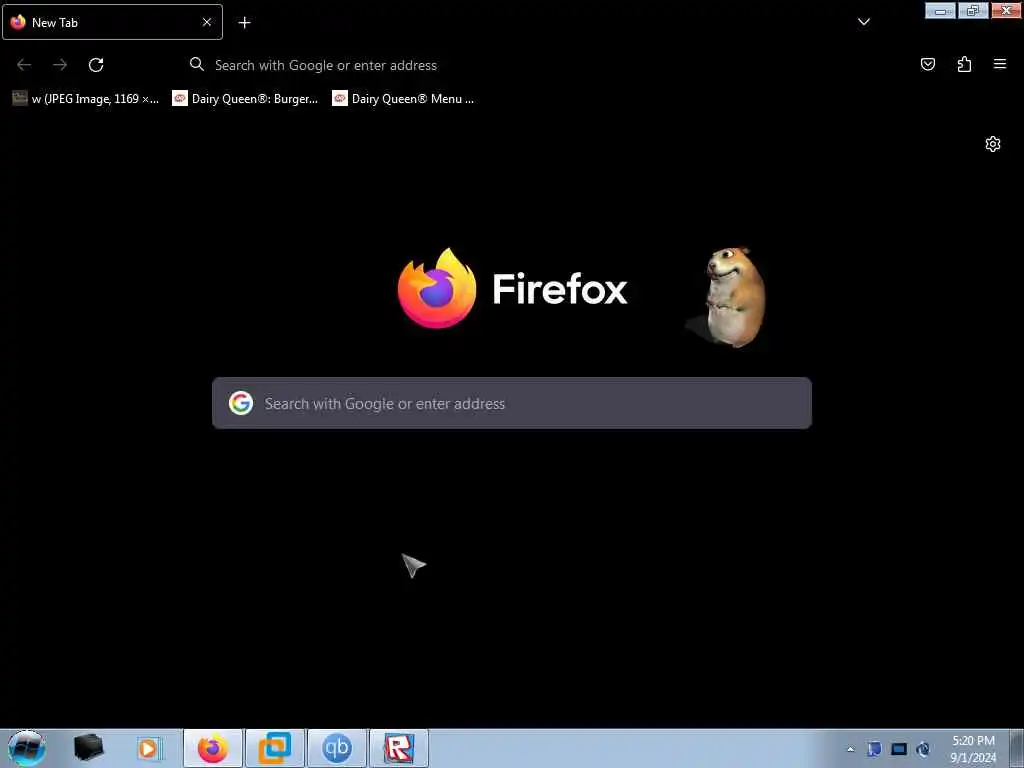Screen dimensions: 1024x768
Task: Reload the current page
Action: click(x=96, y=65)
